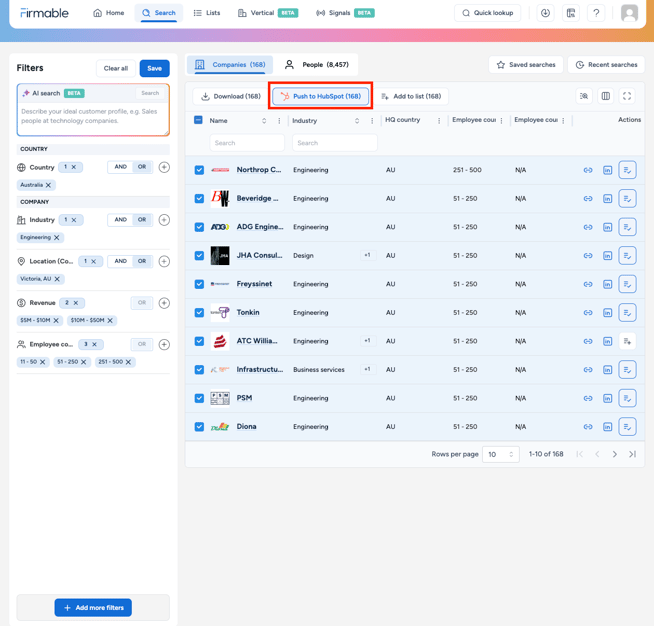Click Add to list (168) button

click(411, 96)
